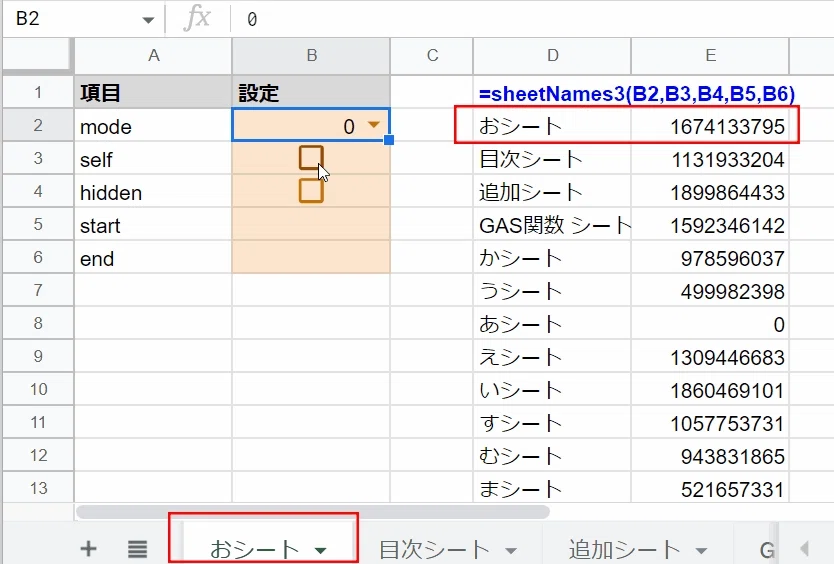834x564 pixels.
Task: Select column D header
Action: click(552, 55)
